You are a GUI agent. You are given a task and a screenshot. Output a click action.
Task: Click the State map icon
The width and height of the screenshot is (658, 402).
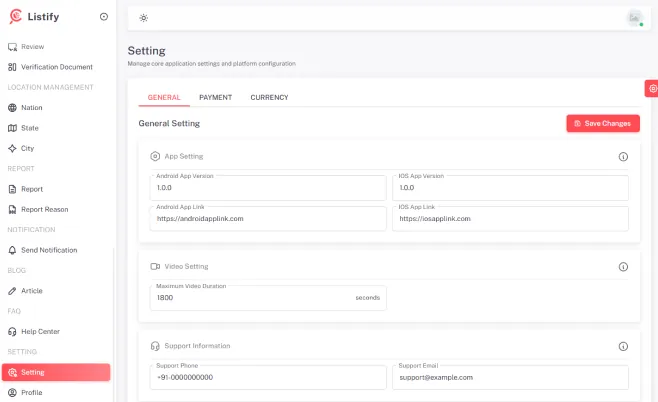click(12, 128)
